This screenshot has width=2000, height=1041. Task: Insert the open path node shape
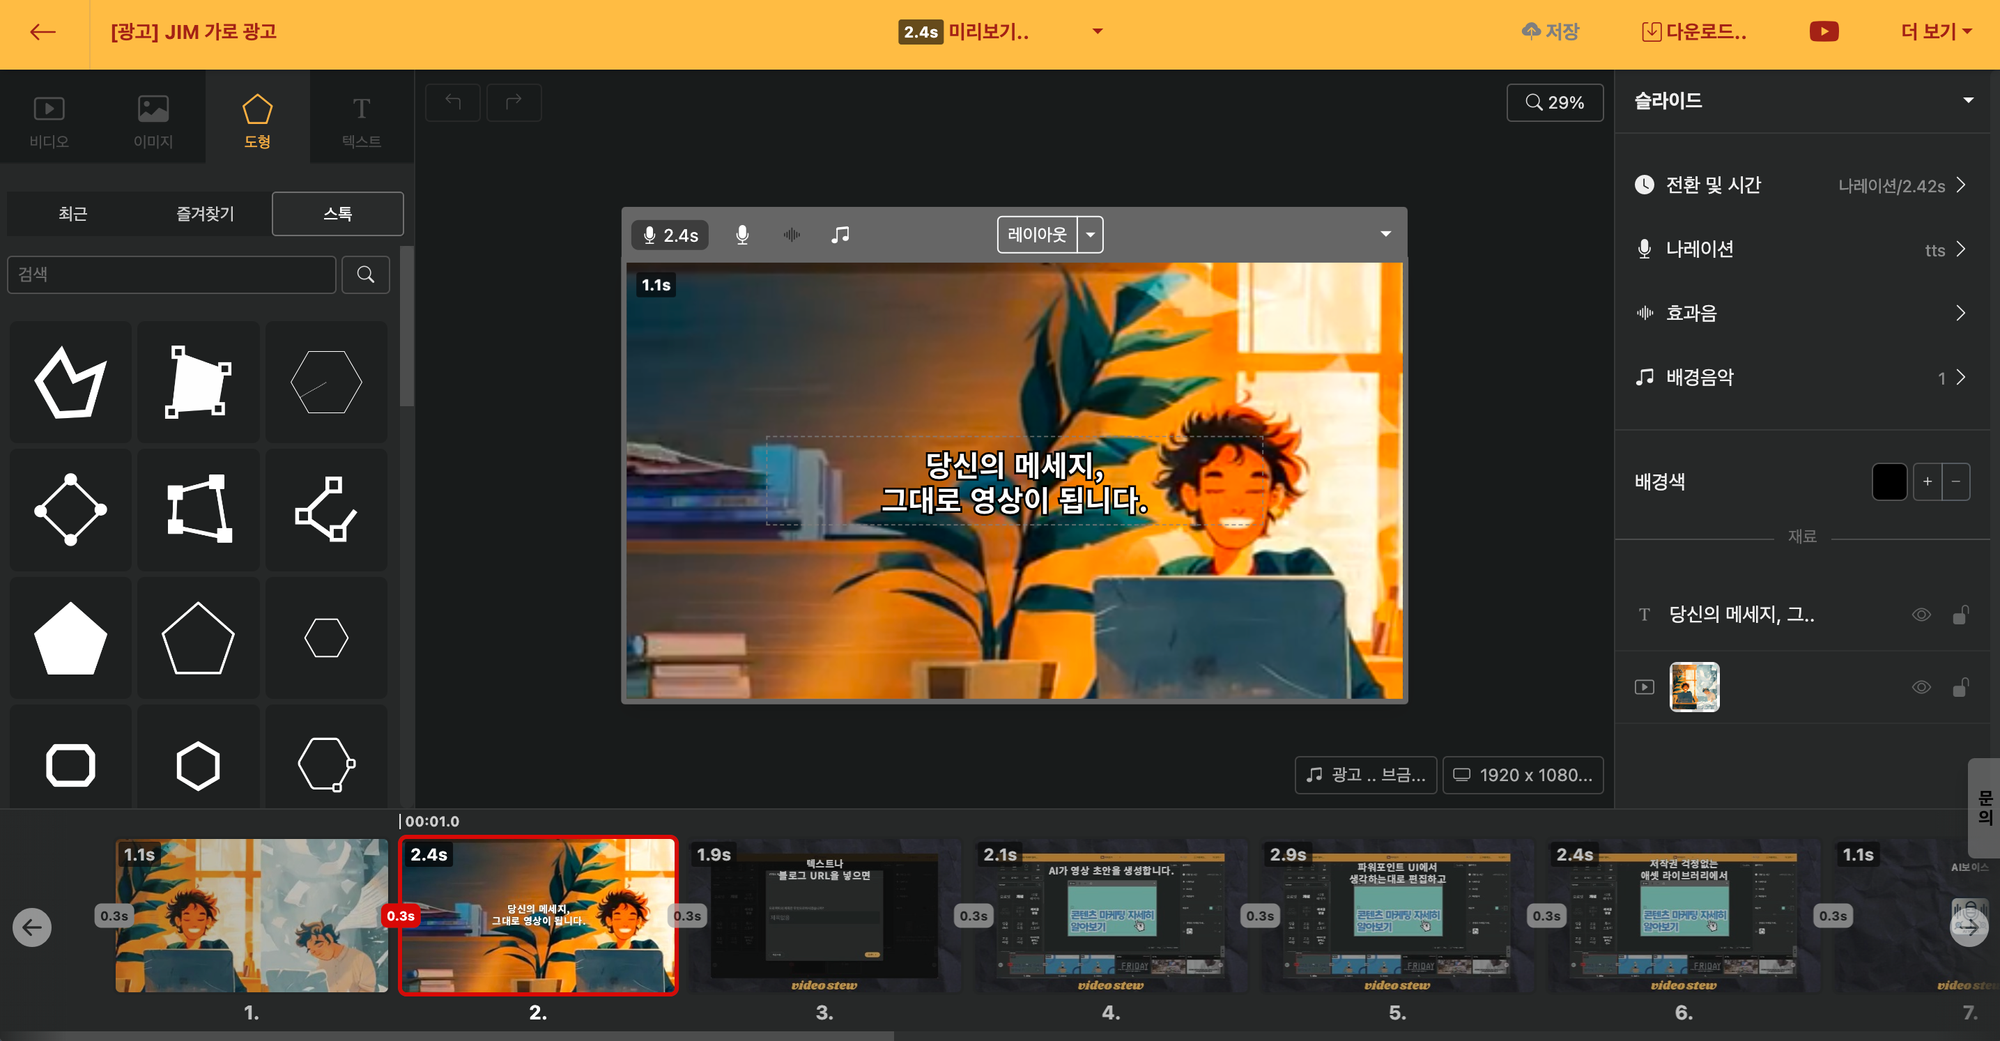326,510
